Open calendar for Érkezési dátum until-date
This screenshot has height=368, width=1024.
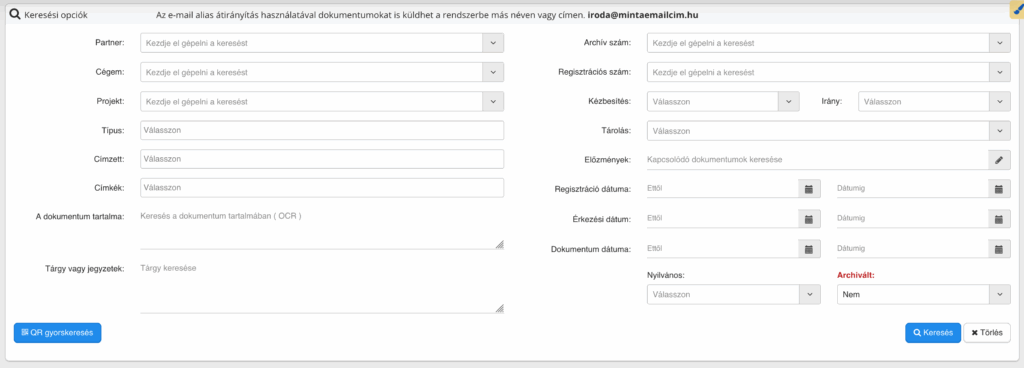999,219
